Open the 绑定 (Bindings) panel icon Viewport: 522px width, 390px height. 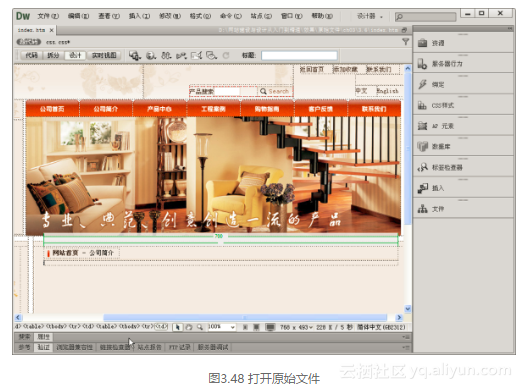(423, 84)
